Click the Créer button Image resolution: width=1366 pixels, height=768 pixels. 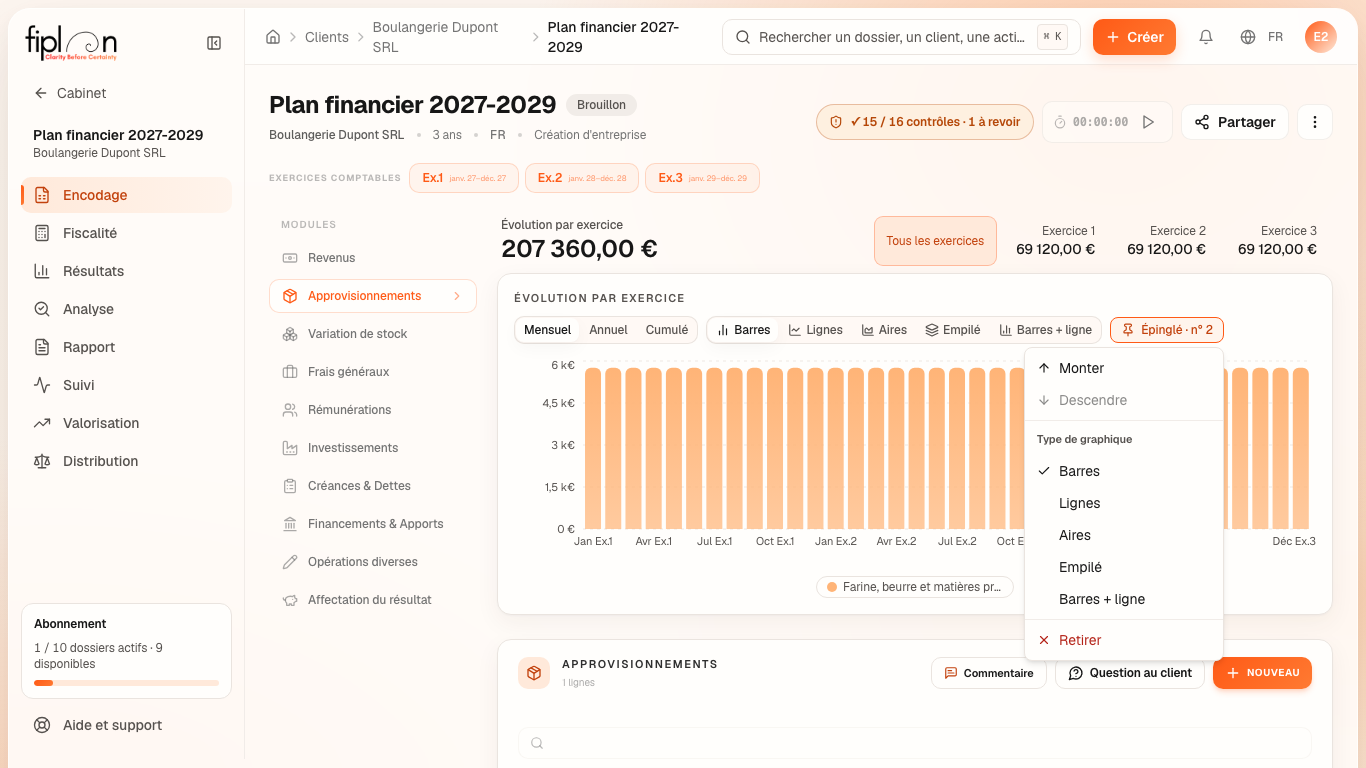click(x=1134, y=37)
